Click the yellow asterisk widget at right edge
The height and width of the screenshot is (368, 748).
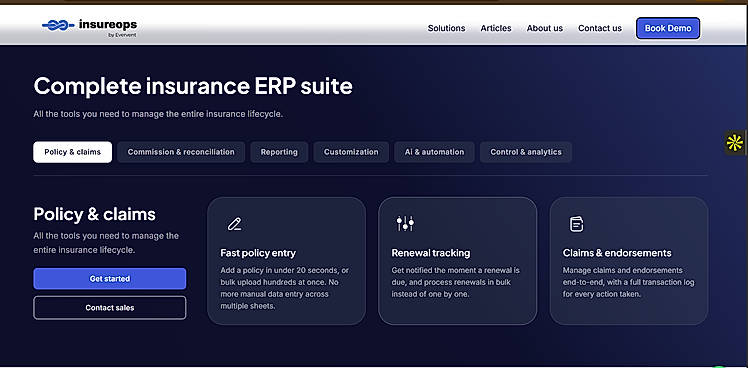click(x=735, y=143)
